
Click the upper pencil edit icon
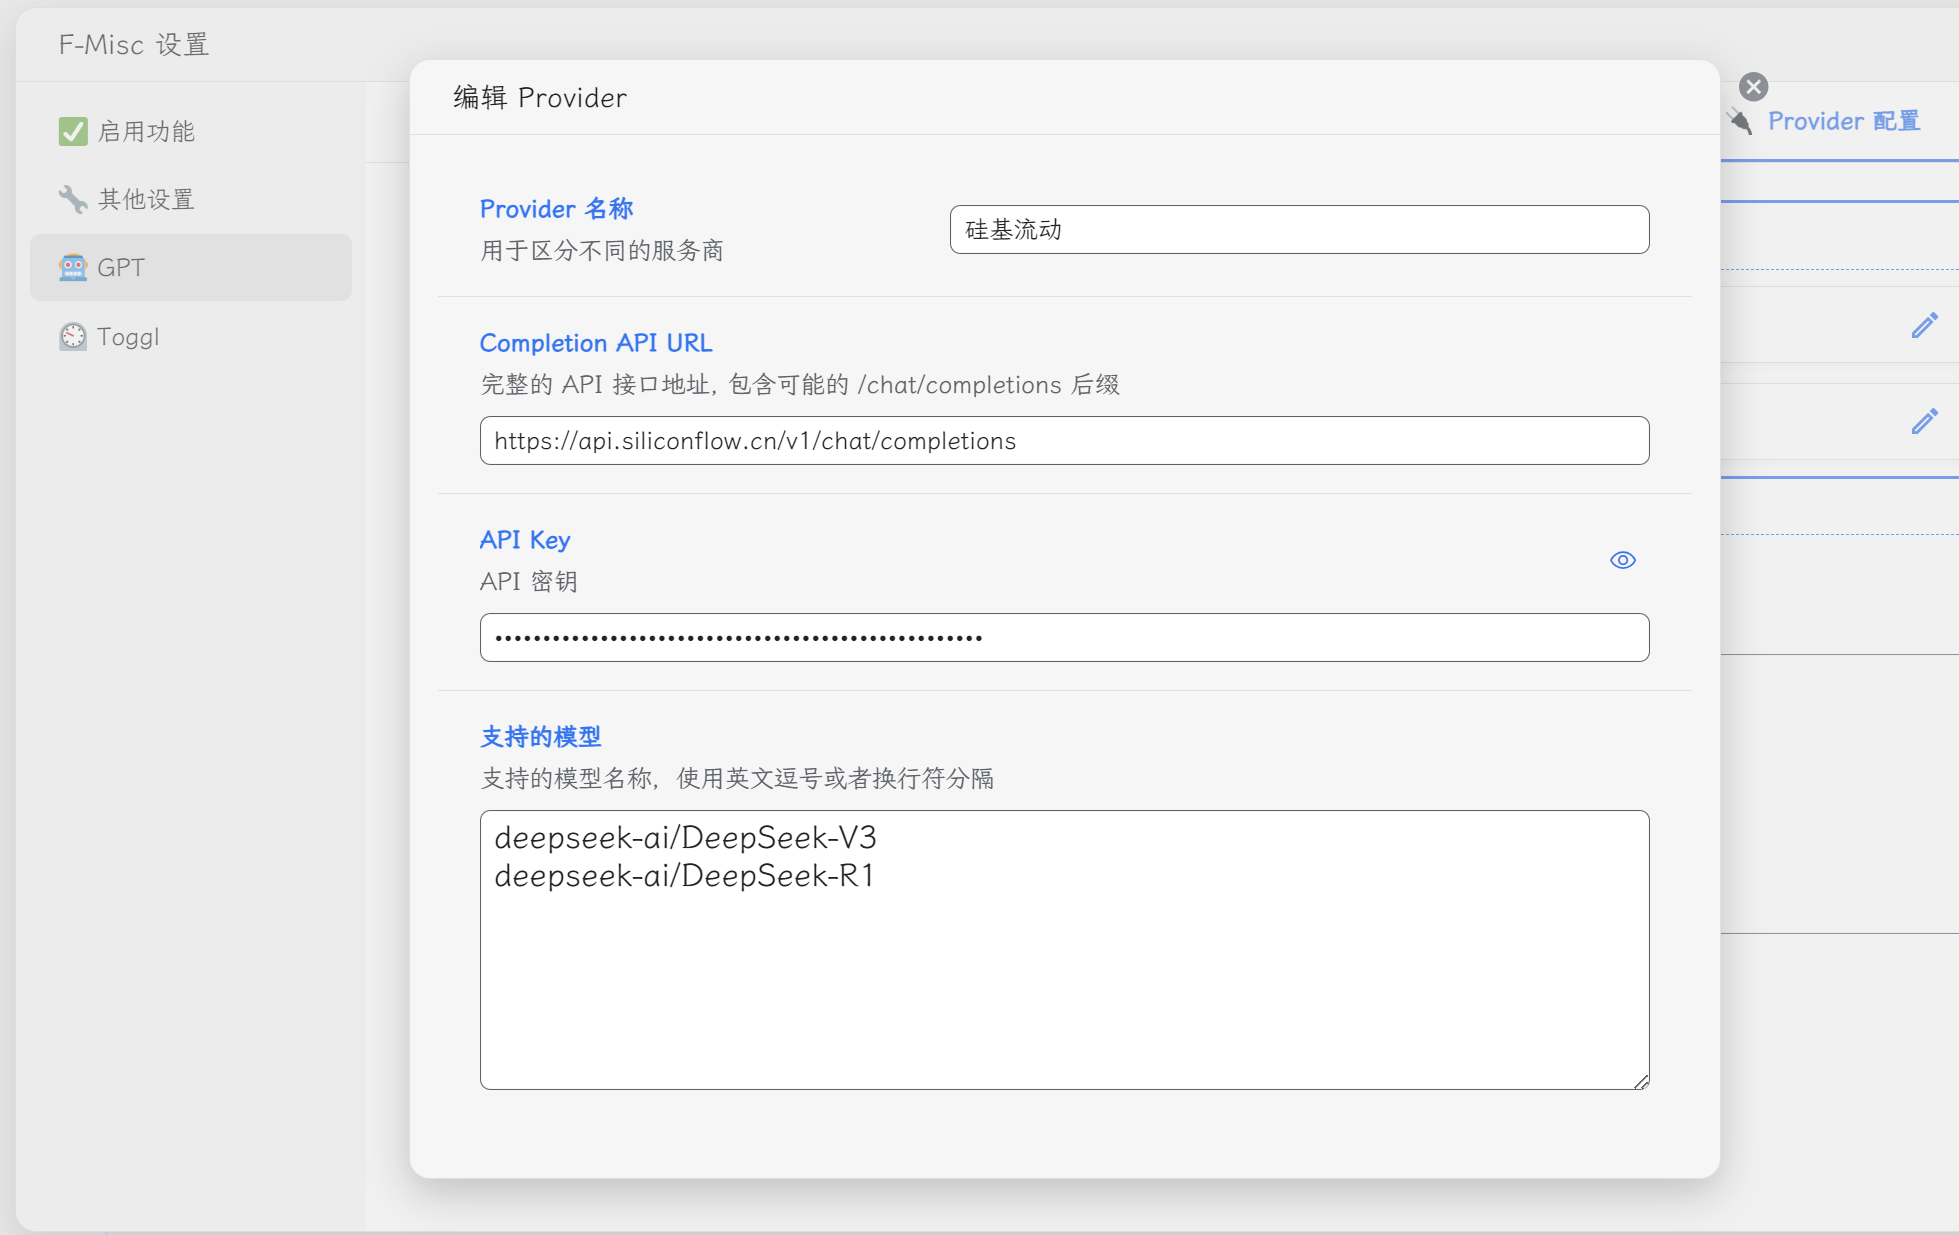pos(1924,325)
